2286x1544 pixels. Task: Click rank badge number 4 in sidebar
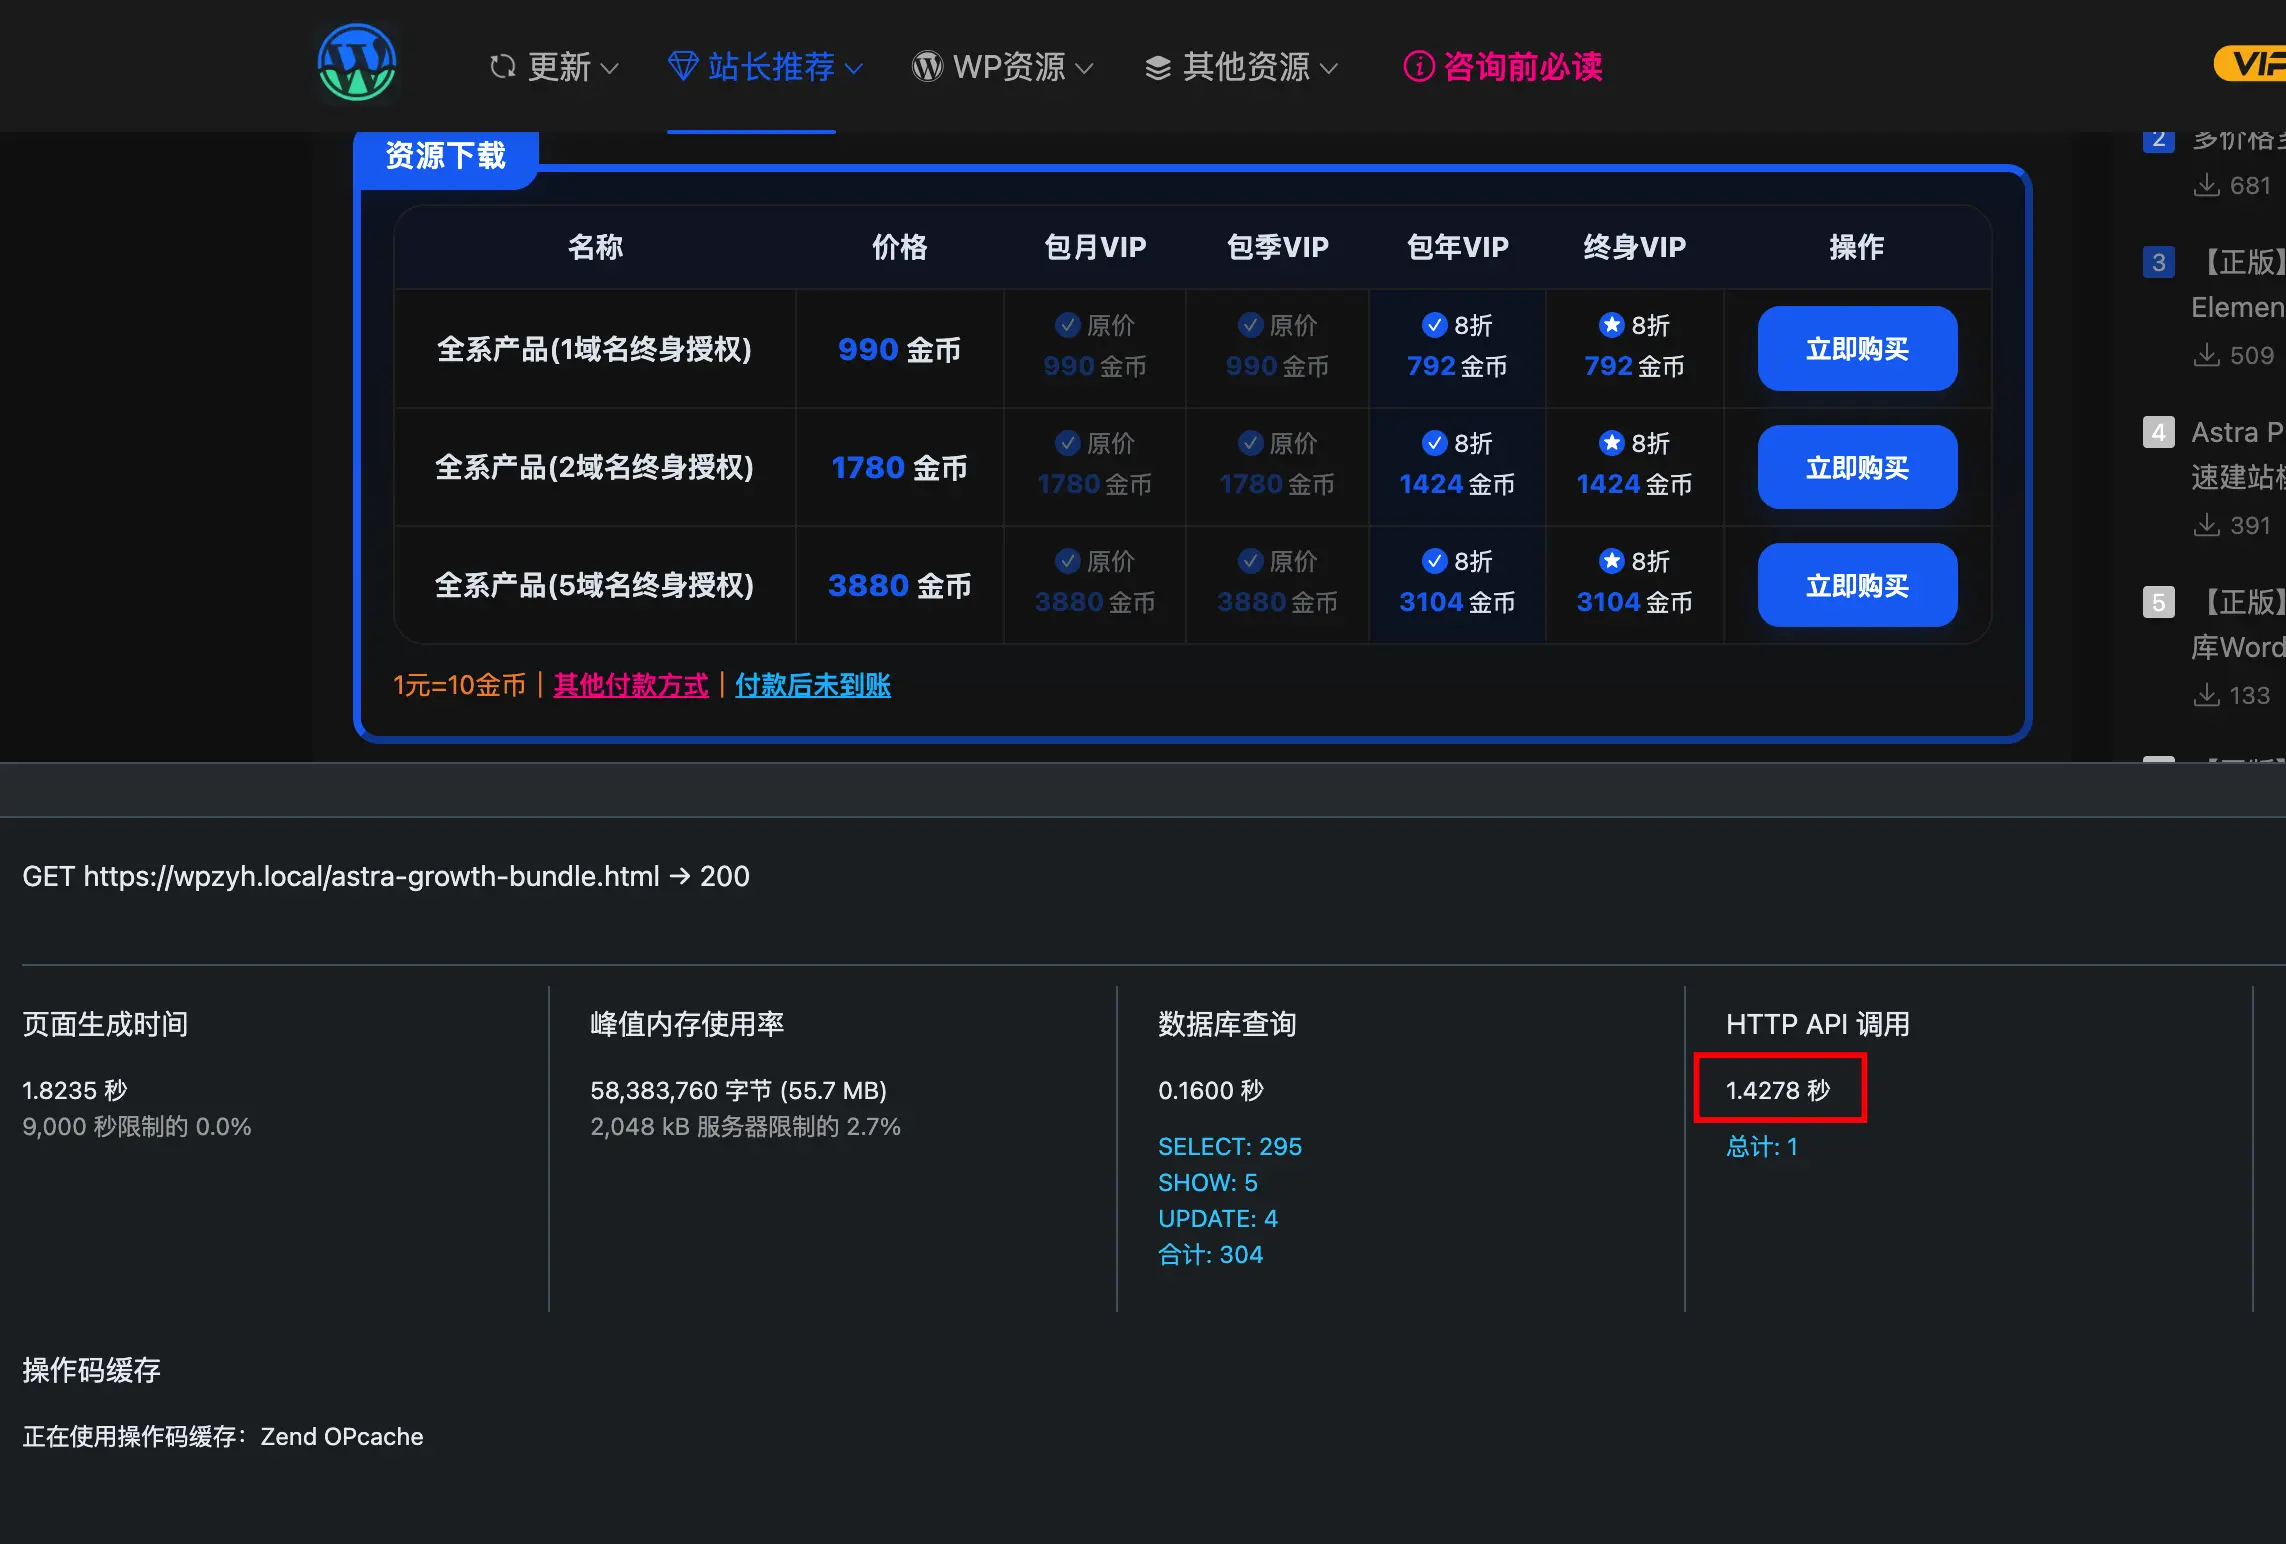click(x=2159, y=432)
